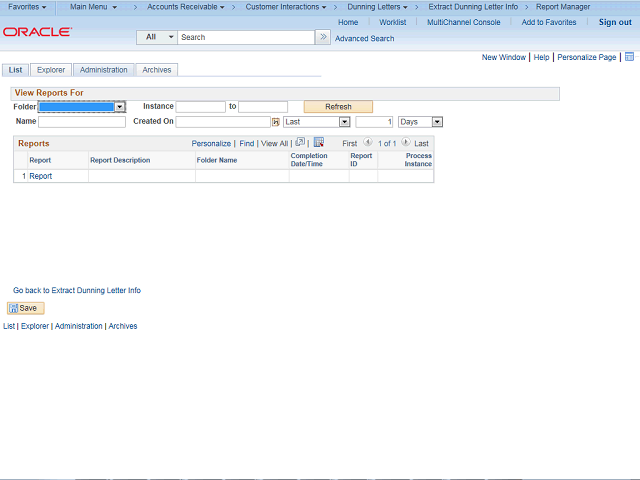Show previous row arrow in Reports grid
The image size is (640, 480).
[x=368, y=142]
